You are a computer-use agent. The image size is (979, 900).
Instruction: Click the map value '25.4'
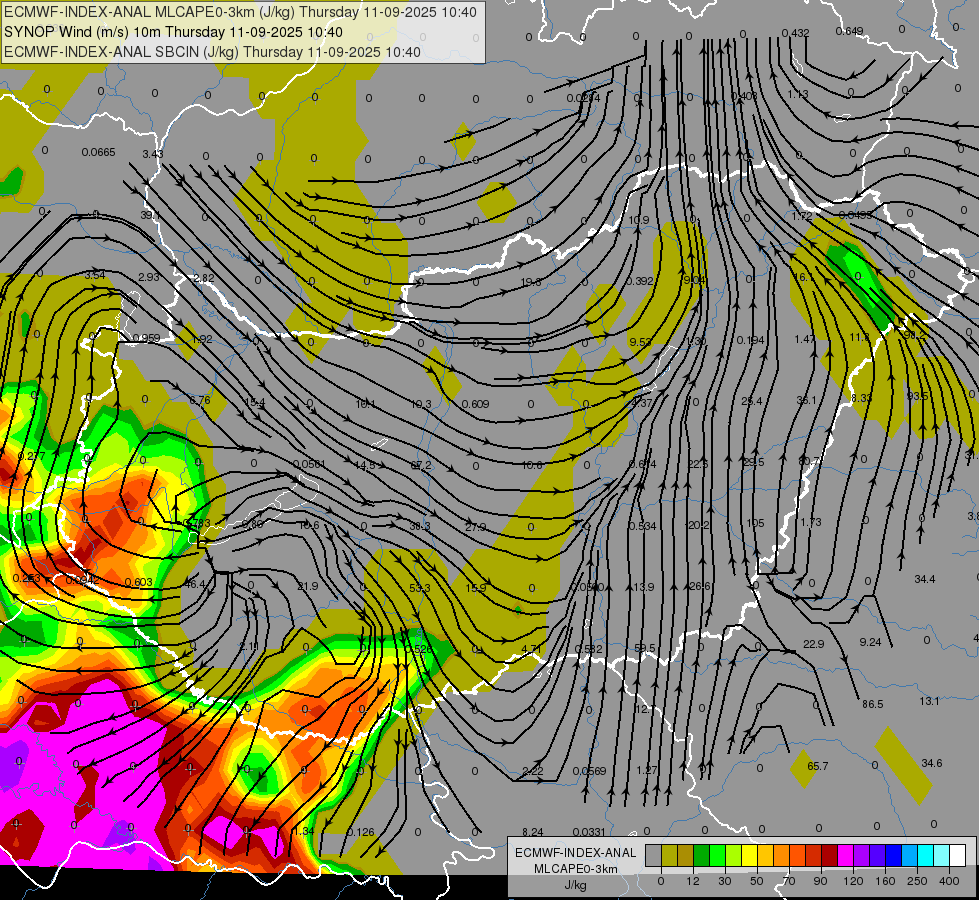pyautogui.click(x=752, y=402)
